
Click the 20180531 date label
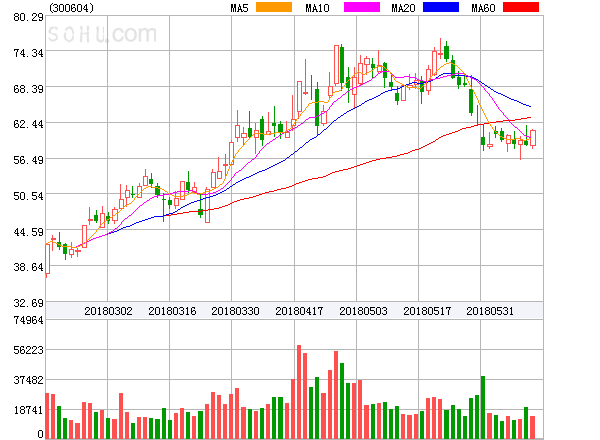tap(490, 311)
